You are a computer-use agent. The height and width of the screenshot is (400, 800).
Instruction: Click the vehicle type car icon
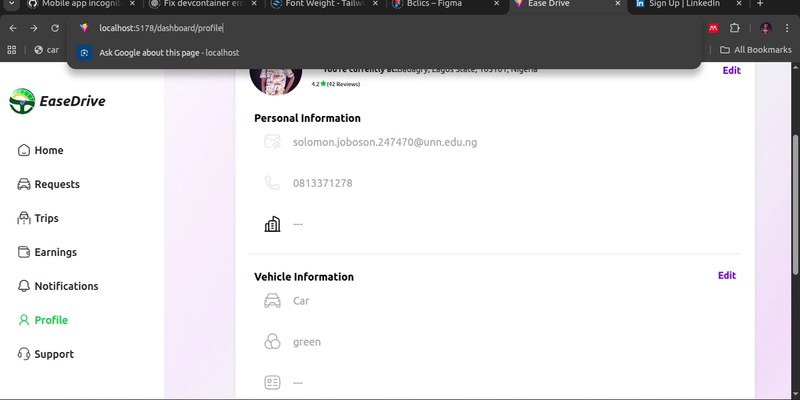(x=272, y=301)
